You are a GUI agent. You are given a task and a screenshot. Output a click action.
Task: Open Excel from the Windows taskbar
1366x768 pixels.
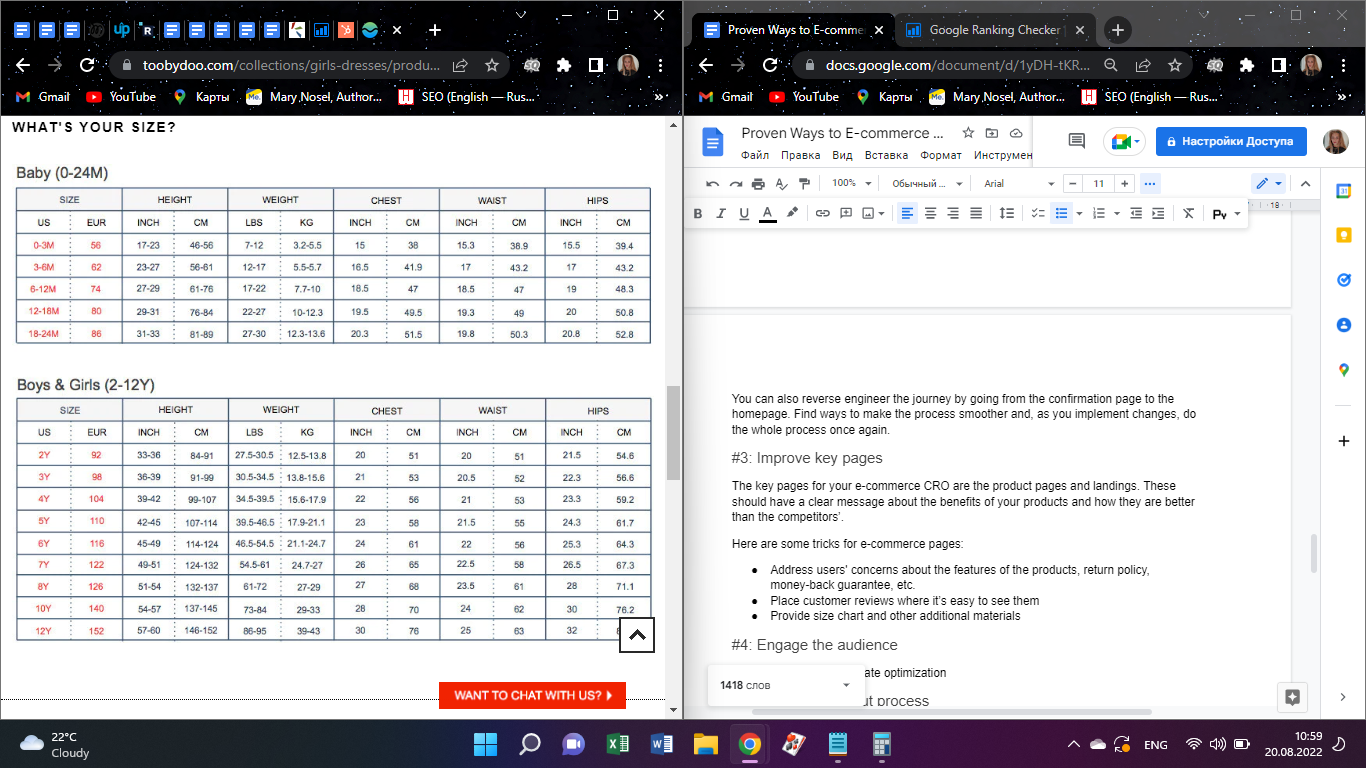[617, 744]
